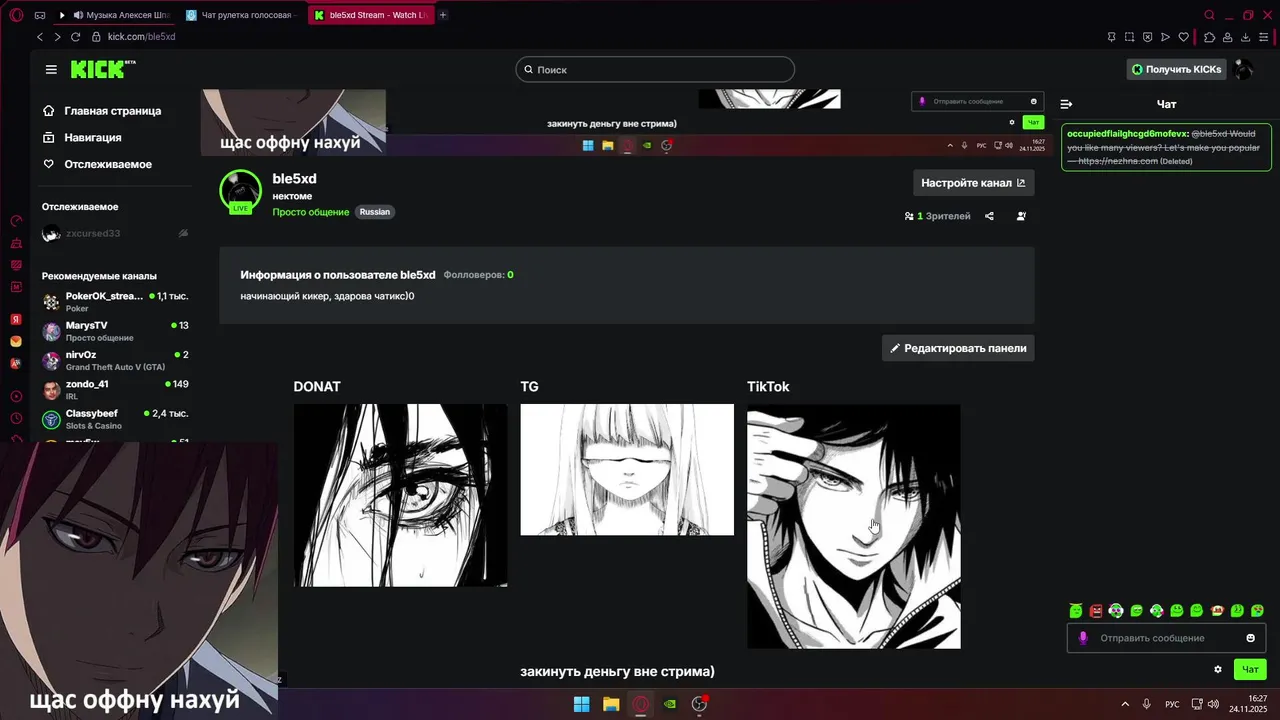This screenshot has width=1280, height=720.
Task: Open a new browser tab
Action: tap(443, 15)
